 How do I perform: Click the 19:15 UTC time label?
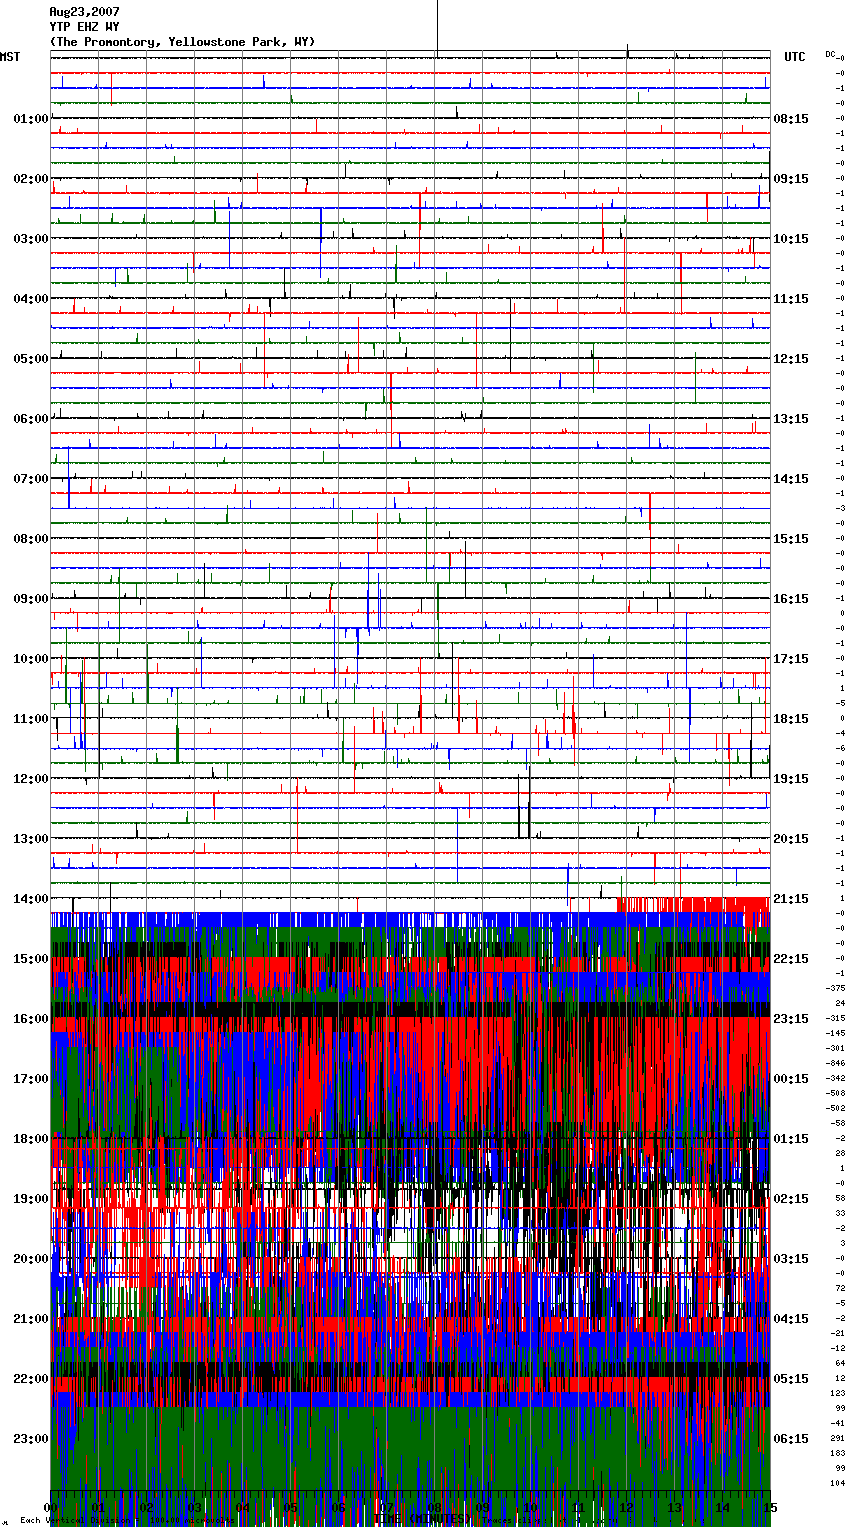pos(791,779)
